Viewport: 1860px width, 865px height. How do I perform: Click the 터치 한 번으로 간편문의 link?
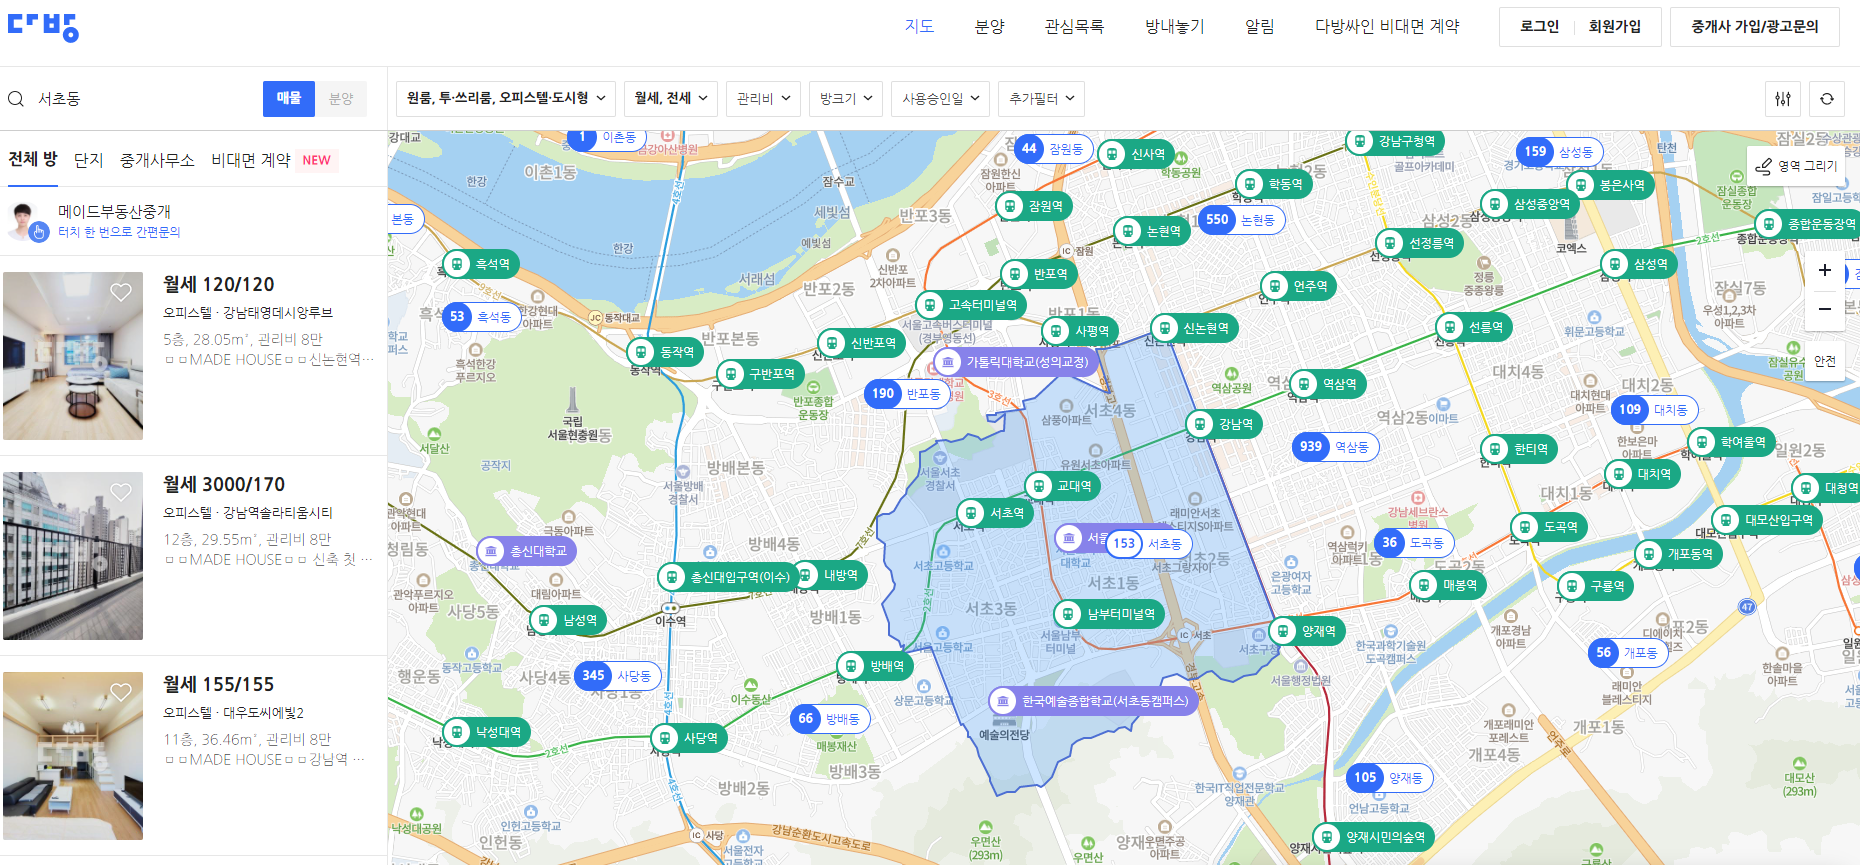point(119,232)
